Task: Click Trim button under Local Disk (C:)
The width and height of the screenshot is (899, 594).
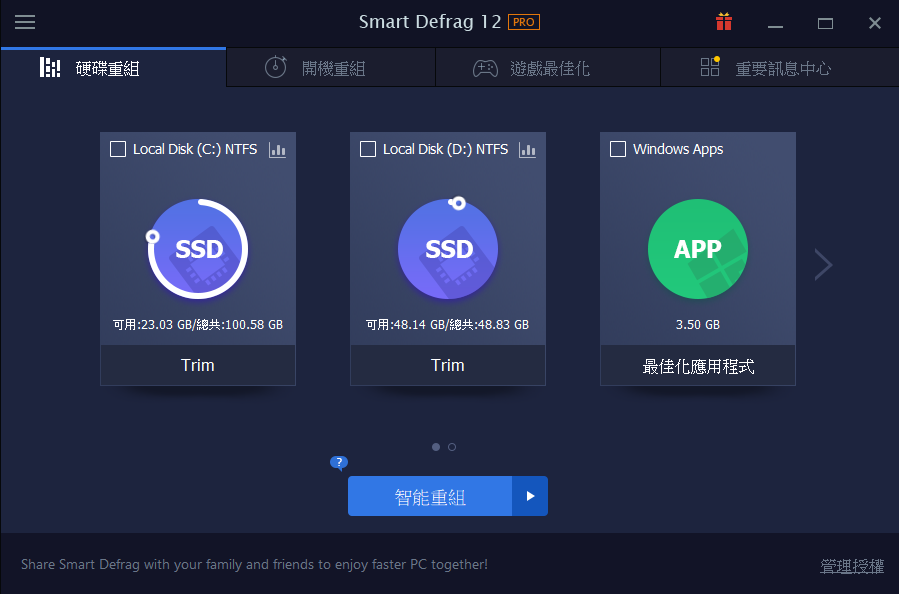Action: point(198,365)
